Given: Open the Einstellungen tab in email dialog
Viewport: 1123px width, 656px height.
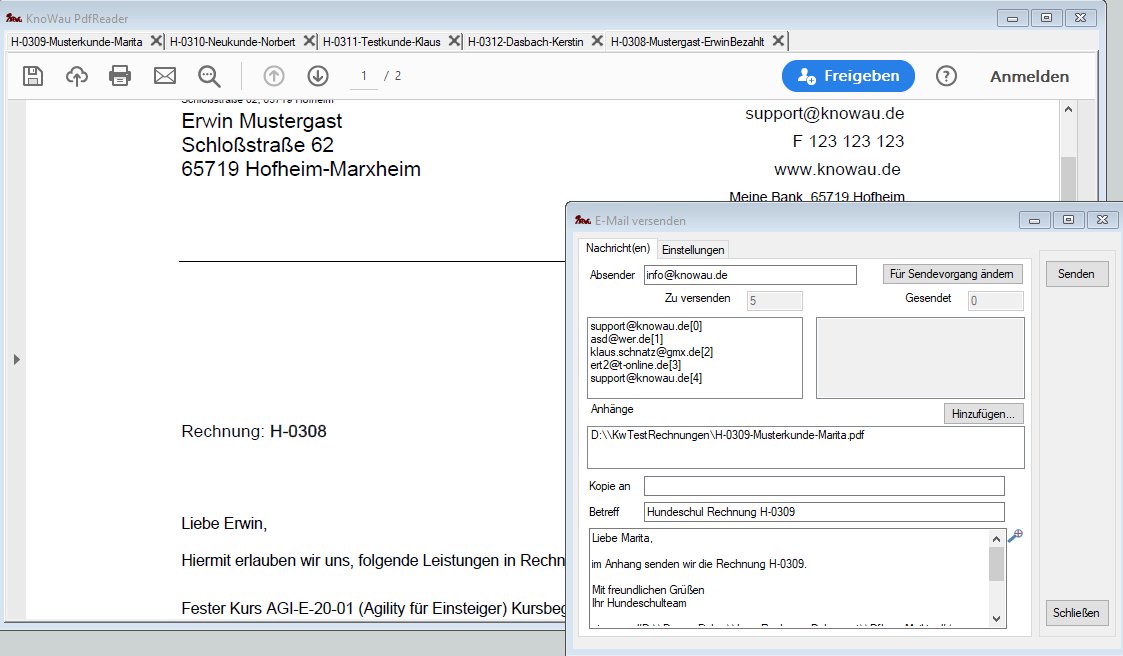Looking at the screenshot, I should pyautogui.click(x=693, y=249).
